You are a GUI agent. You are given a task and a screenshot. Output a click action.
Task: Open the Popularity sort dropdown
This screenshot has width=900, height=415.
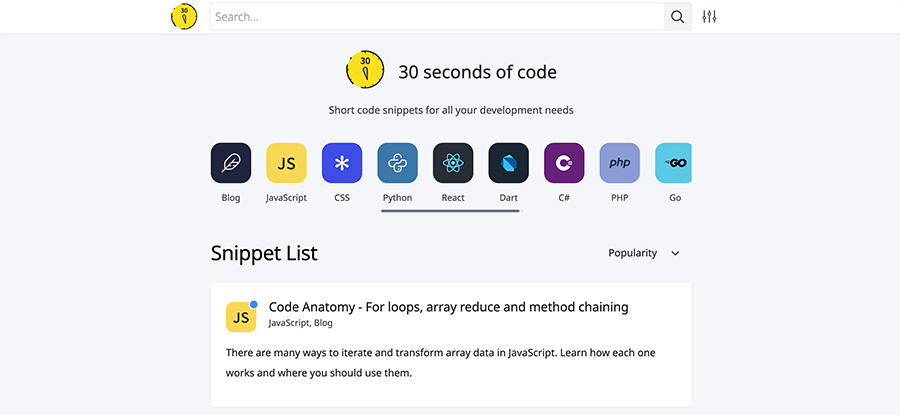[x=644, y=253]
